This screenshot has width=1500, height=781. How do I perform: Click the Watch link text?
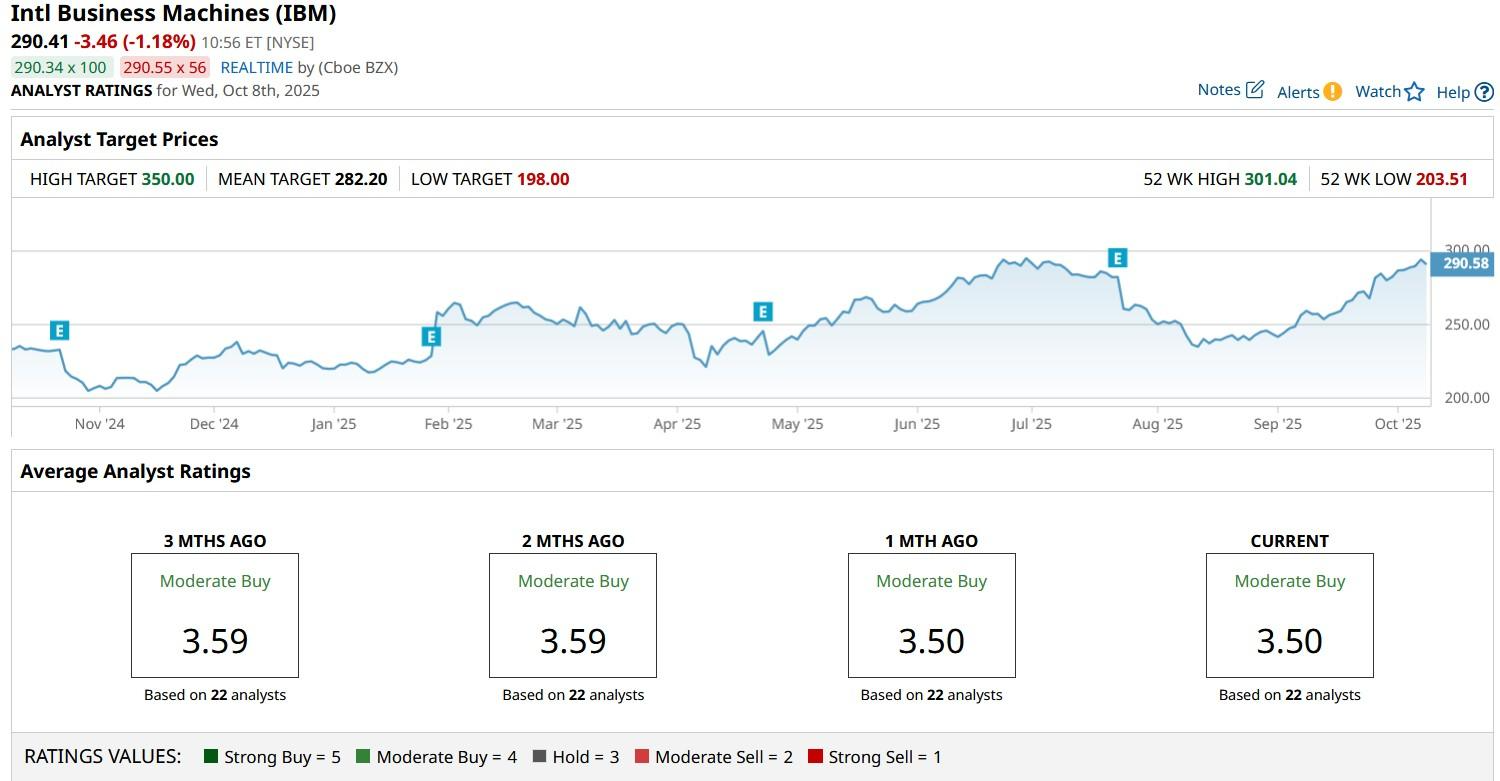coord(1377,91)
